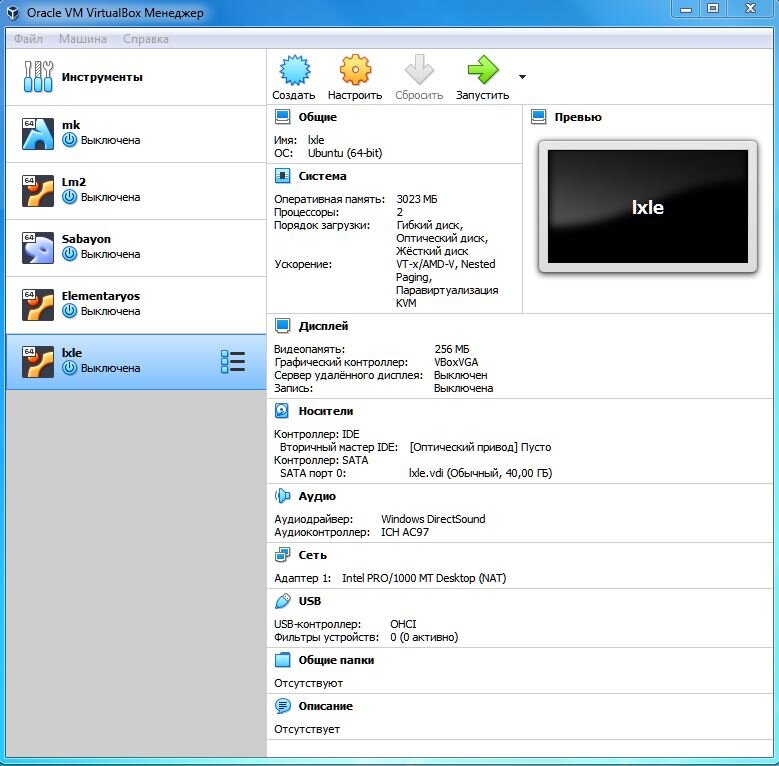This screenshot has width=779, height=766.
Task: Click the Lm2 machine OS icon
Action: [38, 191]
